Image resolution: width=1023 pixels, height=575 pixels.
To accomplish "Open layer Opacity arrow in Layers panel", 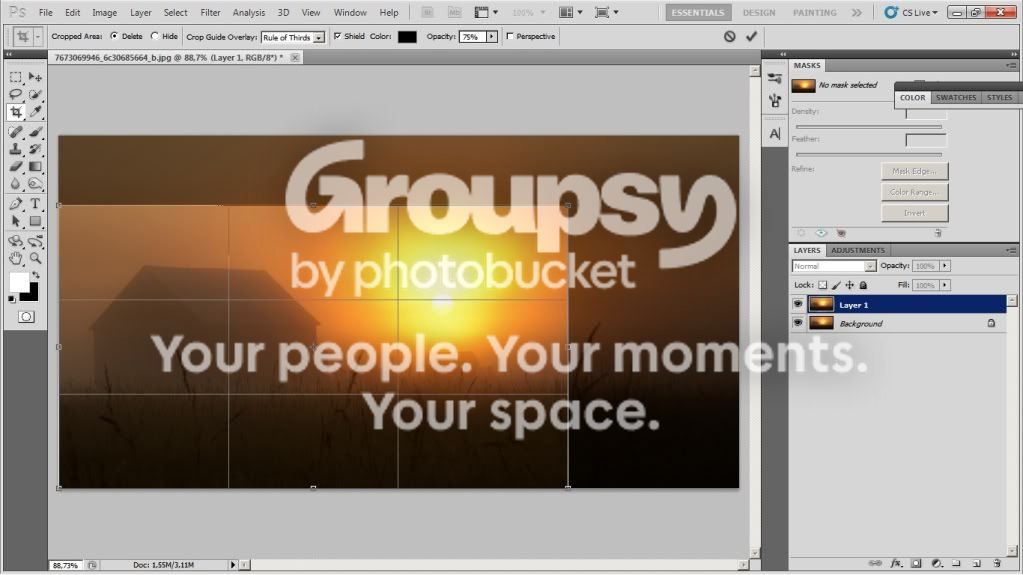I will tap(945, 266).
